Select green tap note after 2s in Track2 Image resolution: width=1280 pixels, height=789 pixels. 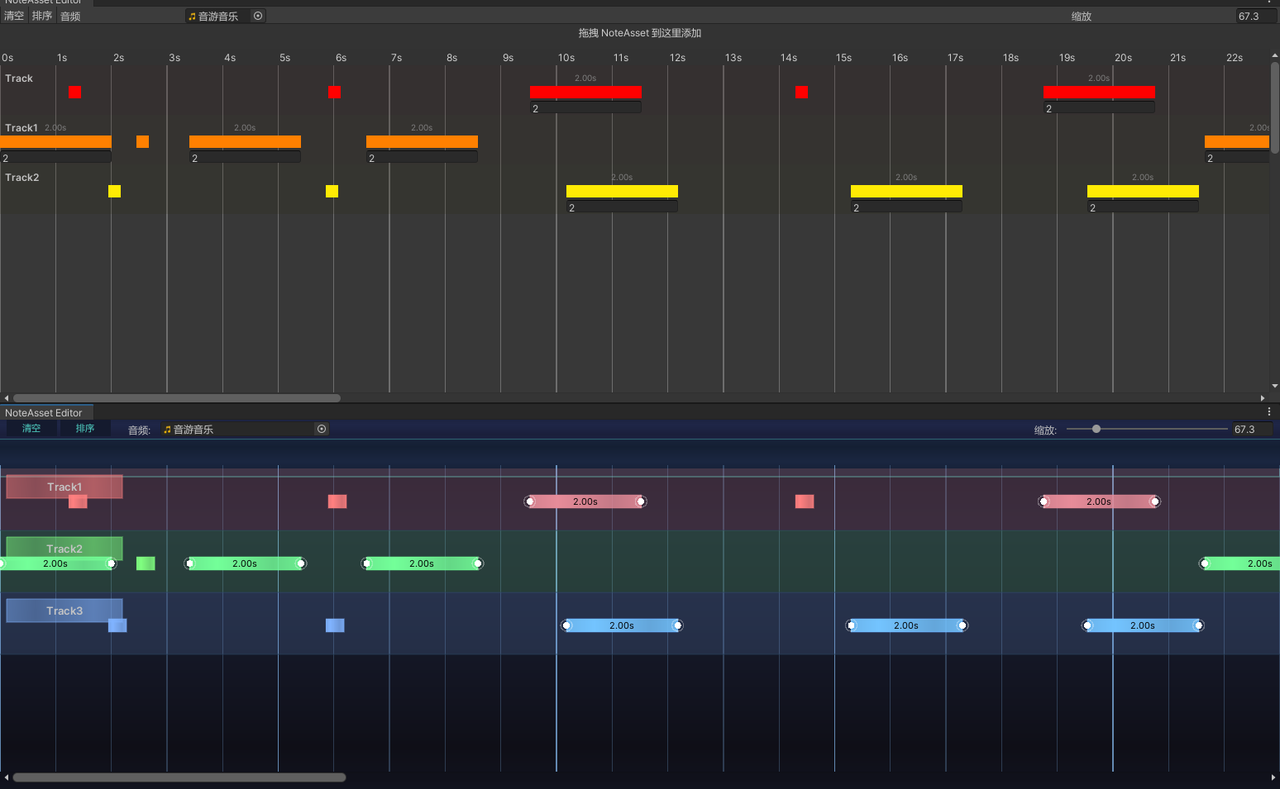[x=145, y=563]
